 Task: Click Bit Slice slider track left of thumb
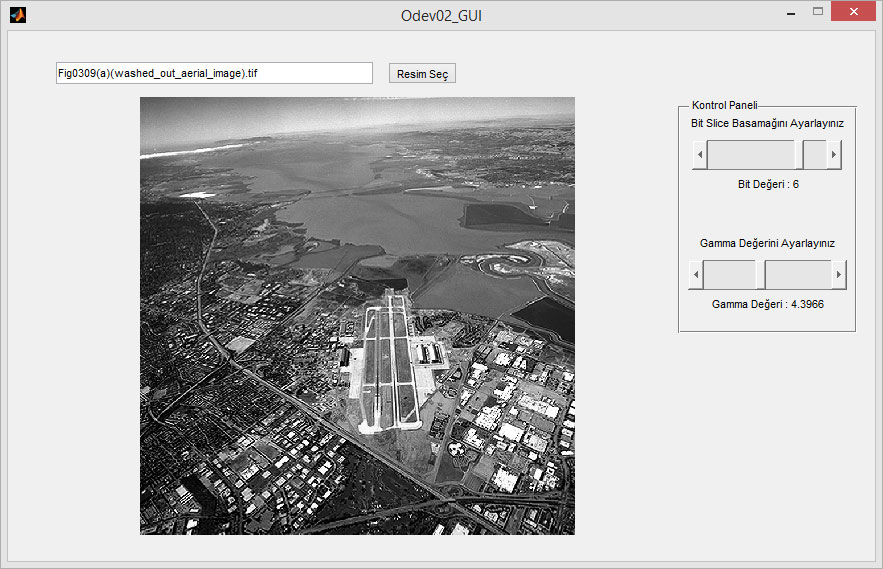pos(750,155)
